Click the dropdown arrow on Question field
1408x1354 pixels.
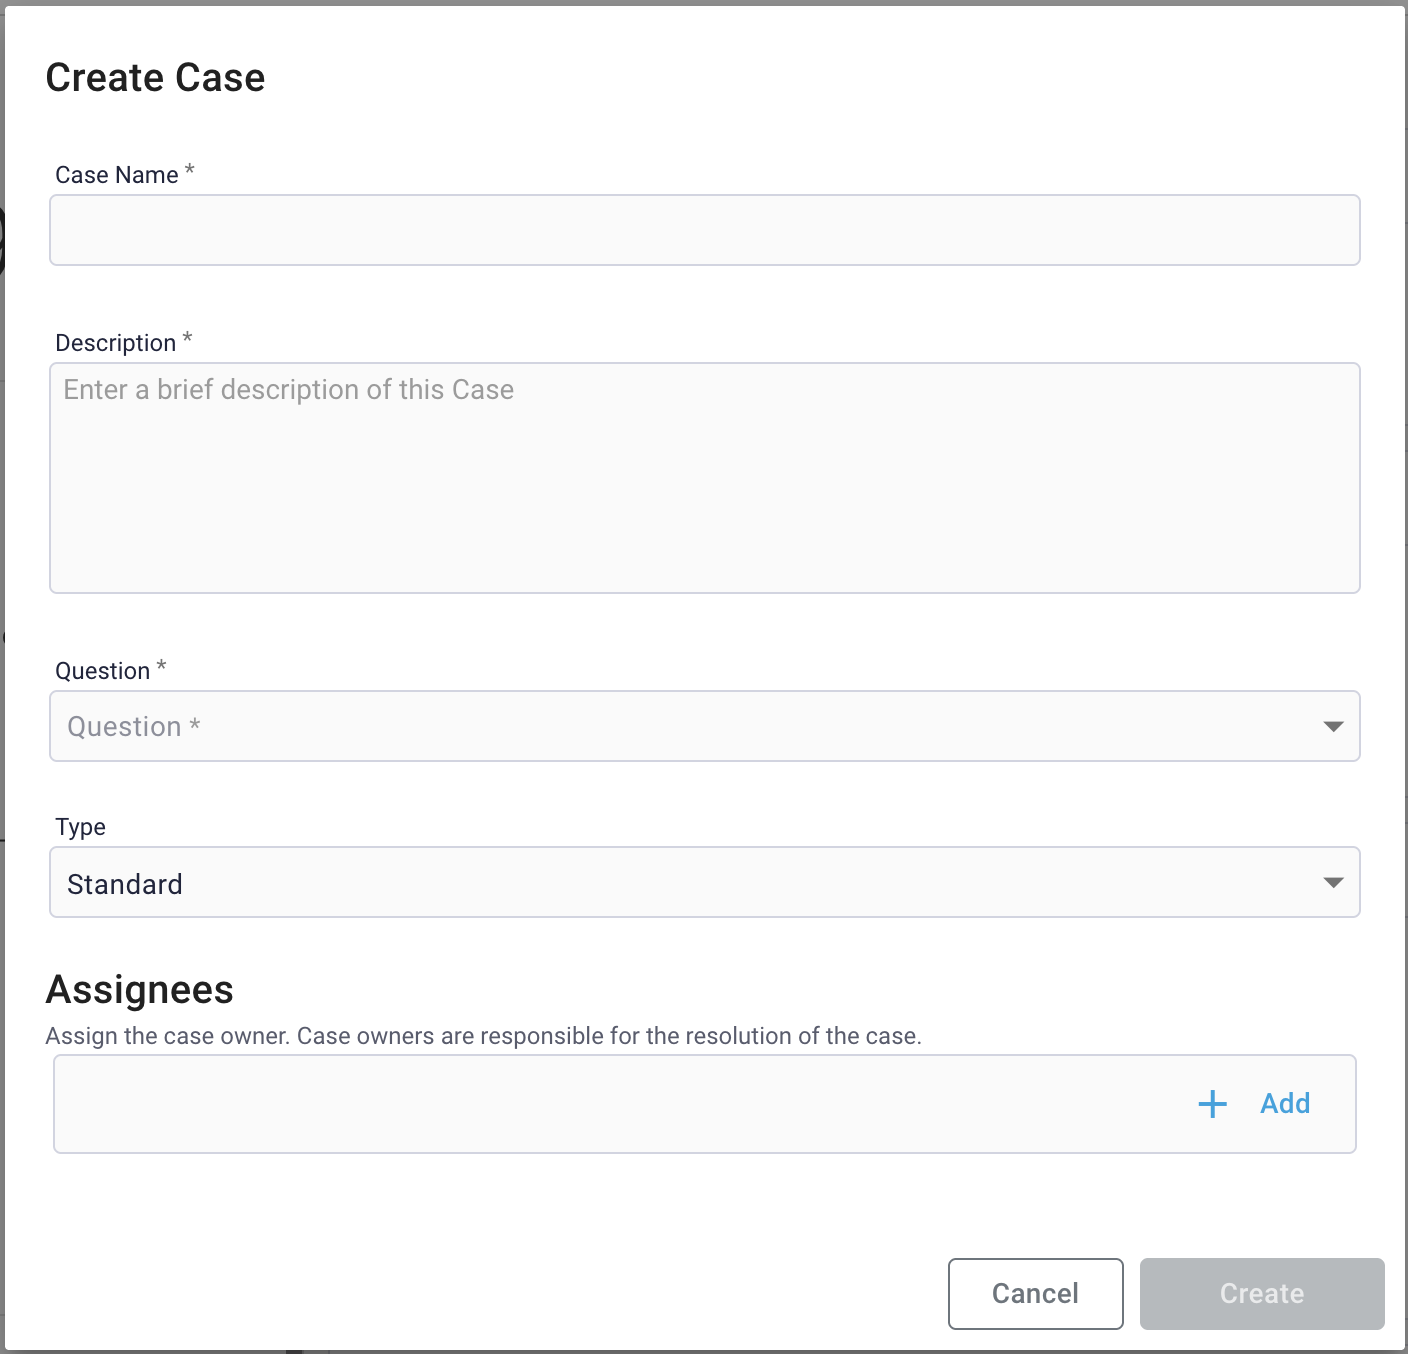(x=1332, y=726)
